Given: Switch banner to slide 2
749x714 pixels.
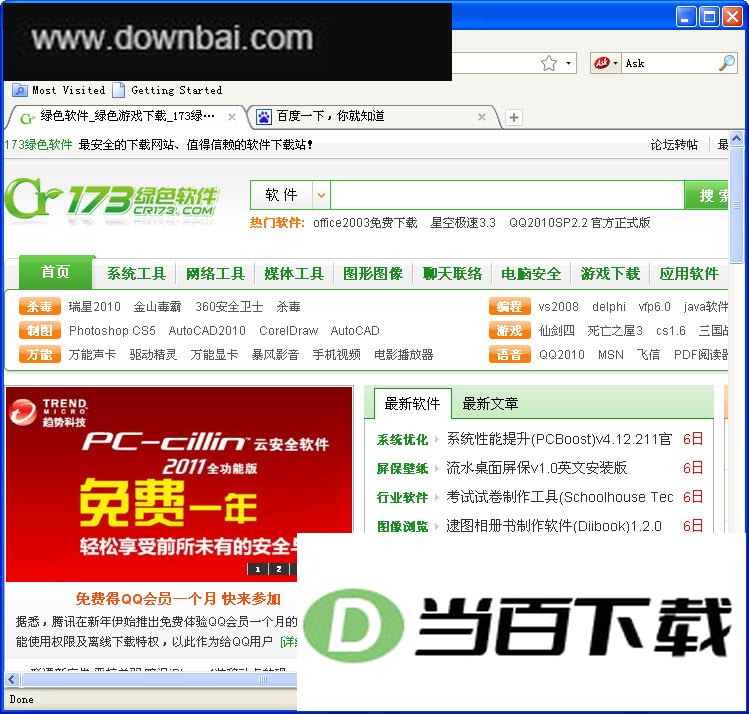Looking at the screenshot, I should [x=278, y=569].
